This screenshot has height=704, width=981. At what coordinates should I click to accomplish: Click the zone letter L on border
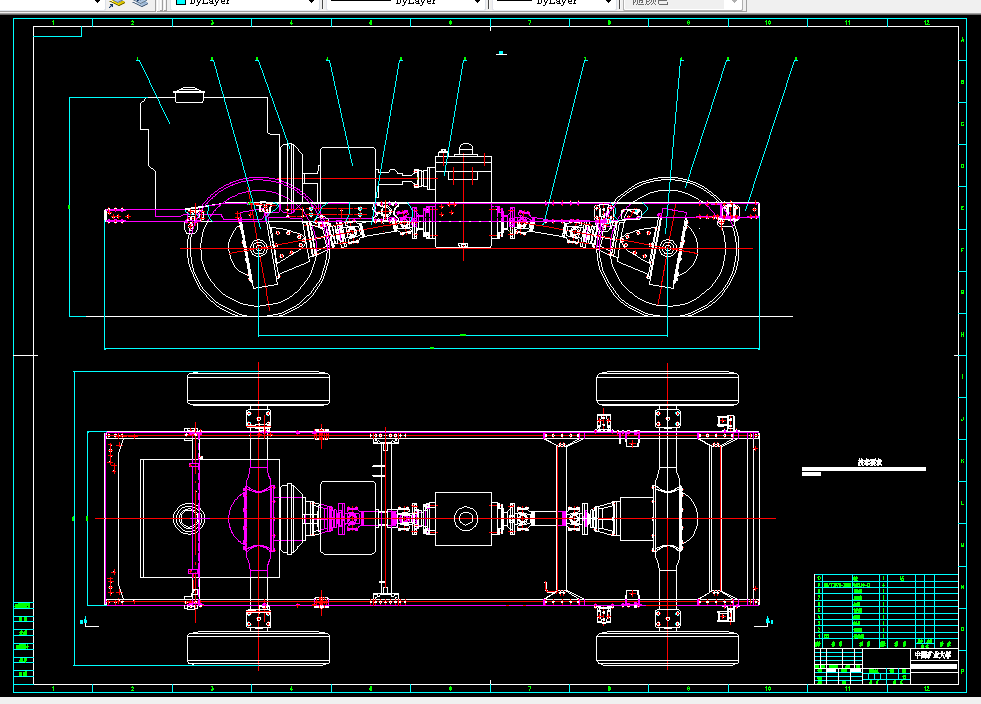click(x=962, y=503)
